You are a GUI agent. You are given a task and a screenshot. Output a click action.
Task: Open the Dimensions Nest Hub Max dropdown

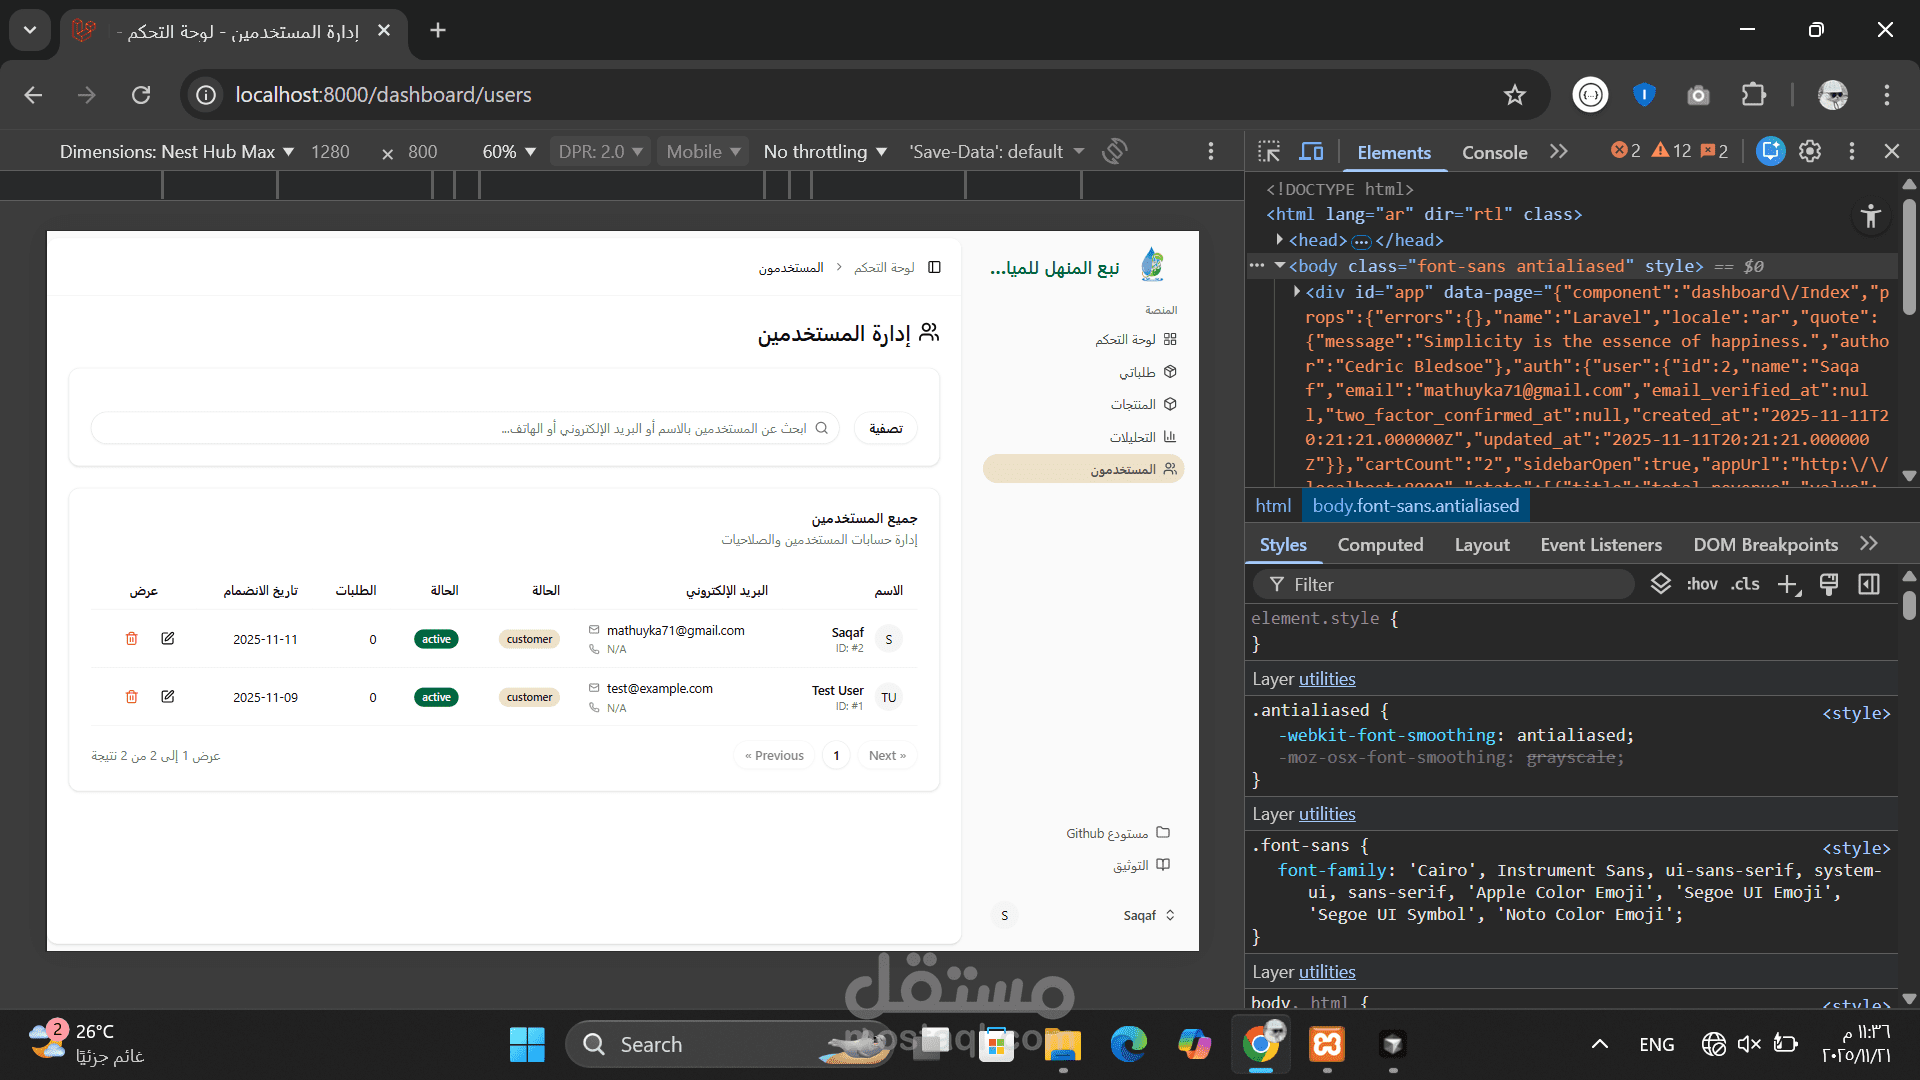(177, 152)
